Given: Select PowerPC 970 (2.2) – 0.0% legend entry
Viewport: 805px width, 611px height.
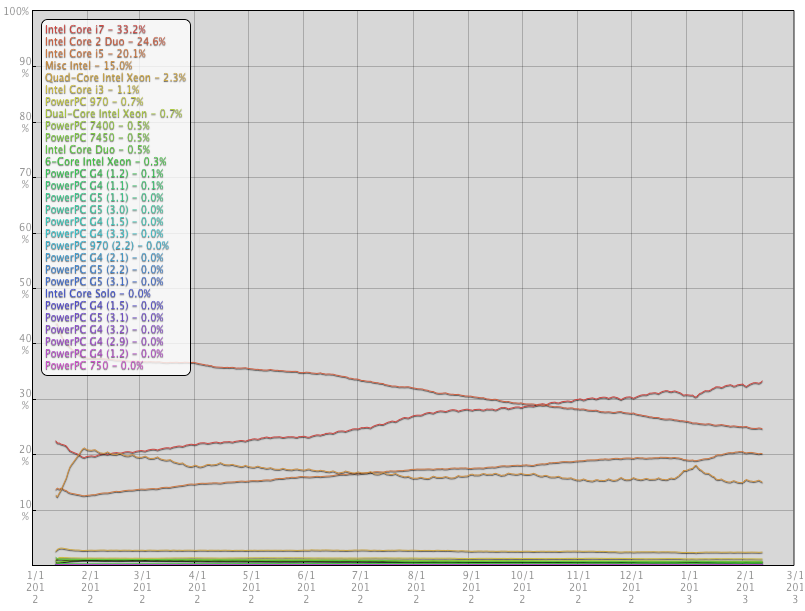Looking at the screenshot, I should (x=107, y=246).
